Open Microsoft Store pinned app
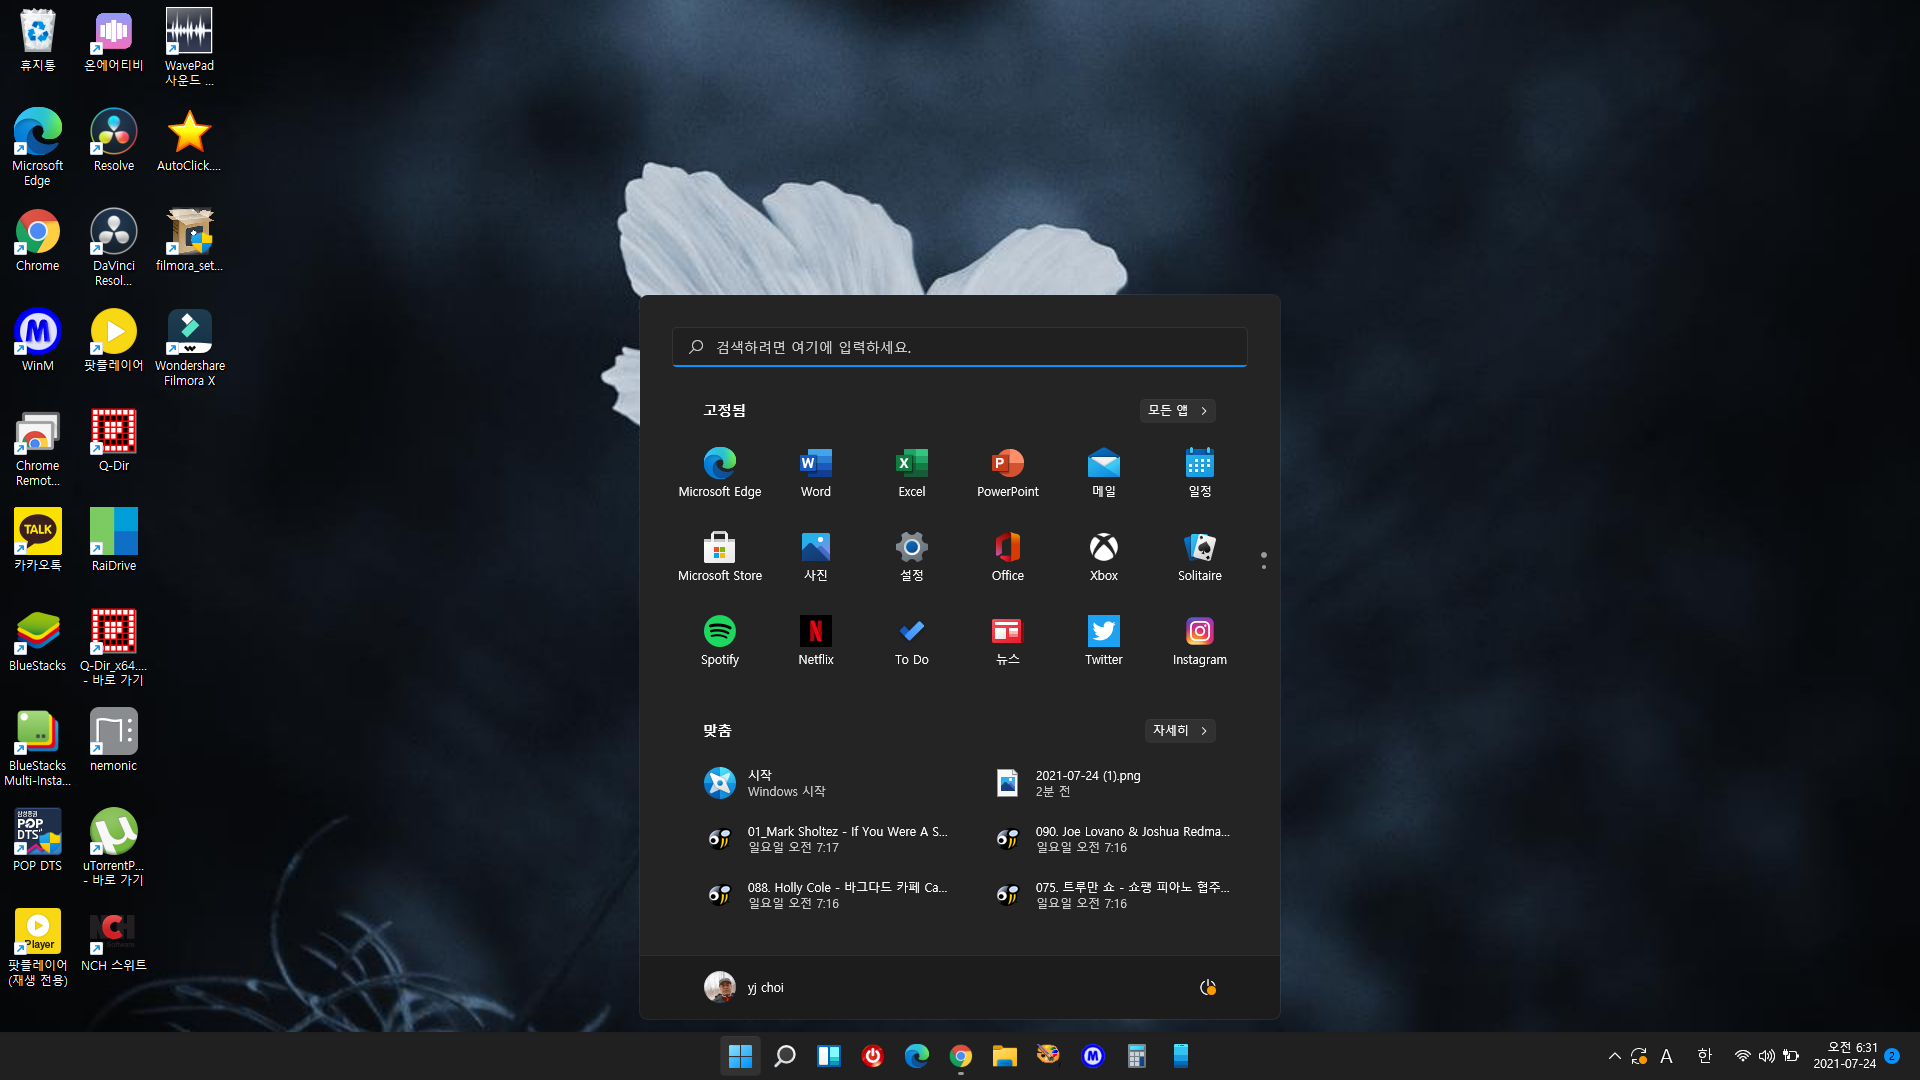Viewport: 1920px width, 1080px height. point(720,556)
